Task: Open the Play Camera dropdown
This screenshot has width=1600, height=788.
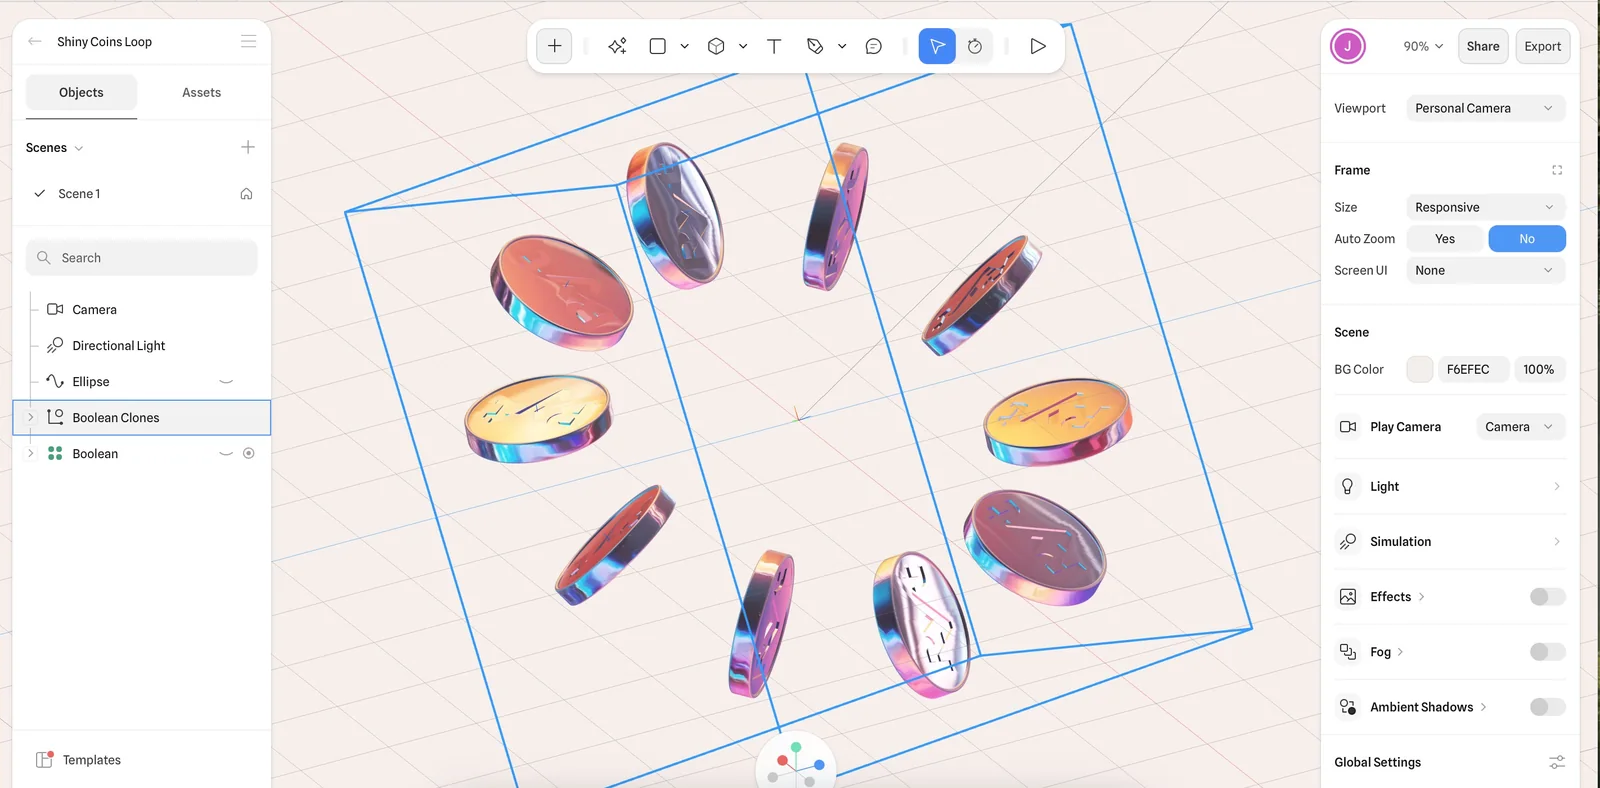Action: click(x=1521, y=427)
